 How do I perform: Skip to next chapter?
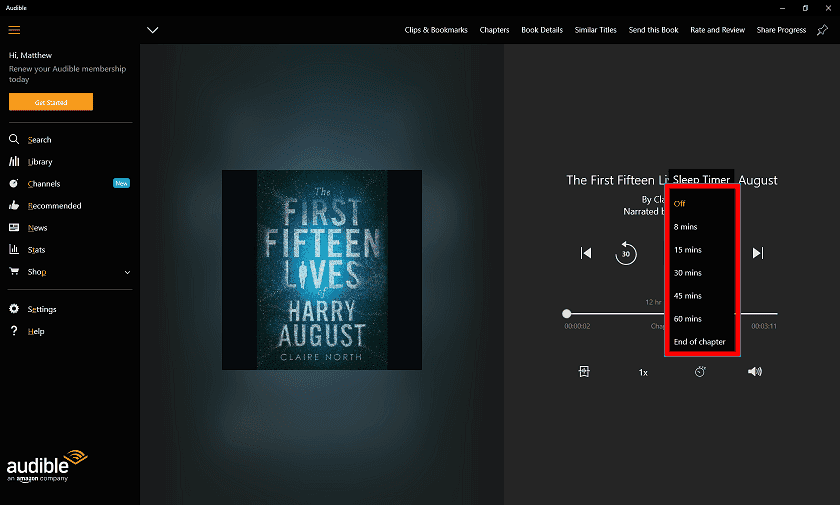pyautogui.click(x=758, y=253)
